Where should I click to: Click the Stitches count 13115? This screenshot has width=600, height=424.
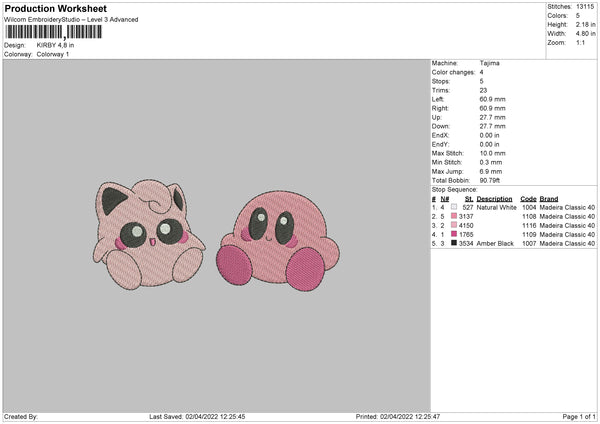pos(586,6)
